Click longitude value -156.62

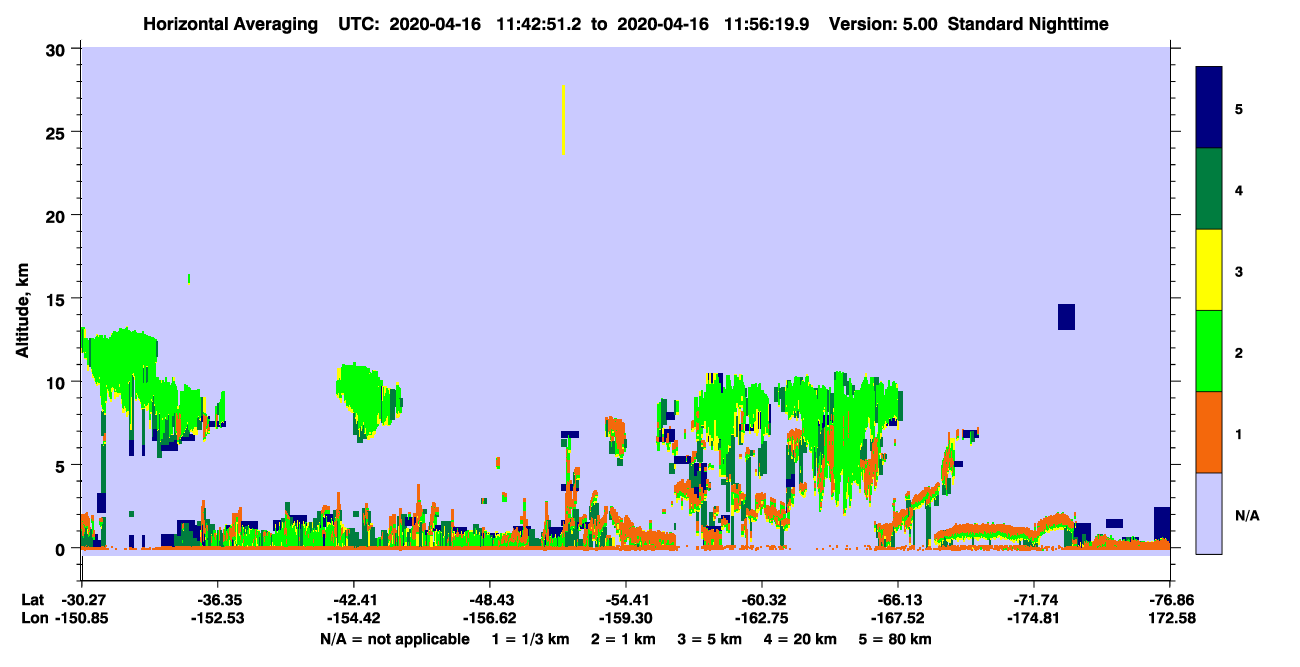[x=490, y=618]
